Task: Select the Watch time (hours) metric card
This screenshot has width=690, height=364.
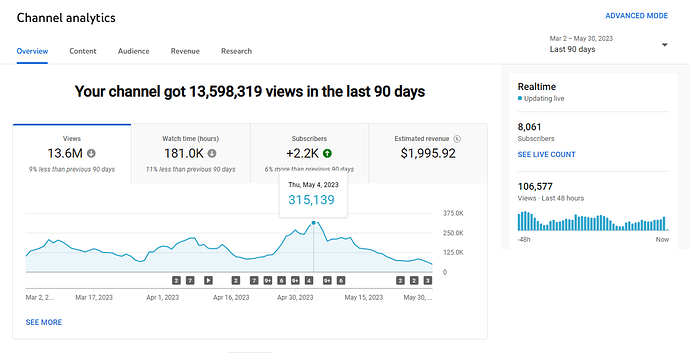Action: pyautogui.click(x=191, y=154)
